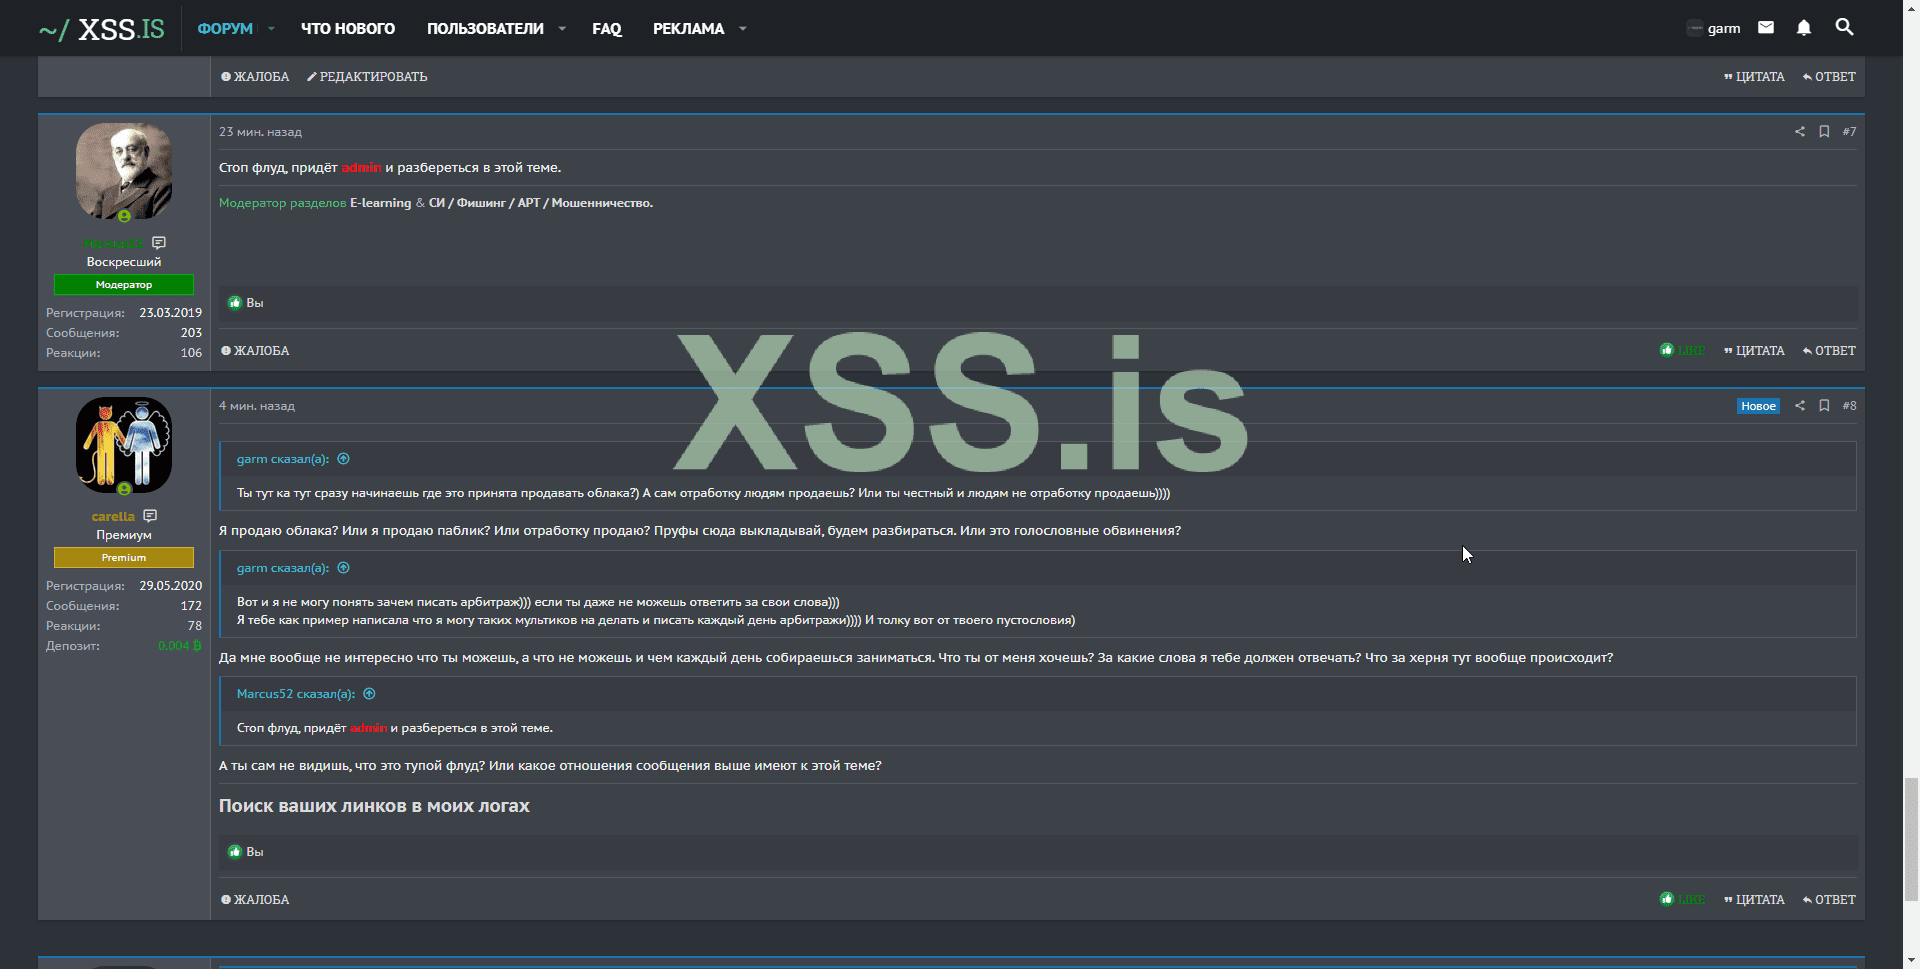Toggle Like on post #8
Screen dimensions: 1920x969
pyautogui.click(x=1683, y=900)
